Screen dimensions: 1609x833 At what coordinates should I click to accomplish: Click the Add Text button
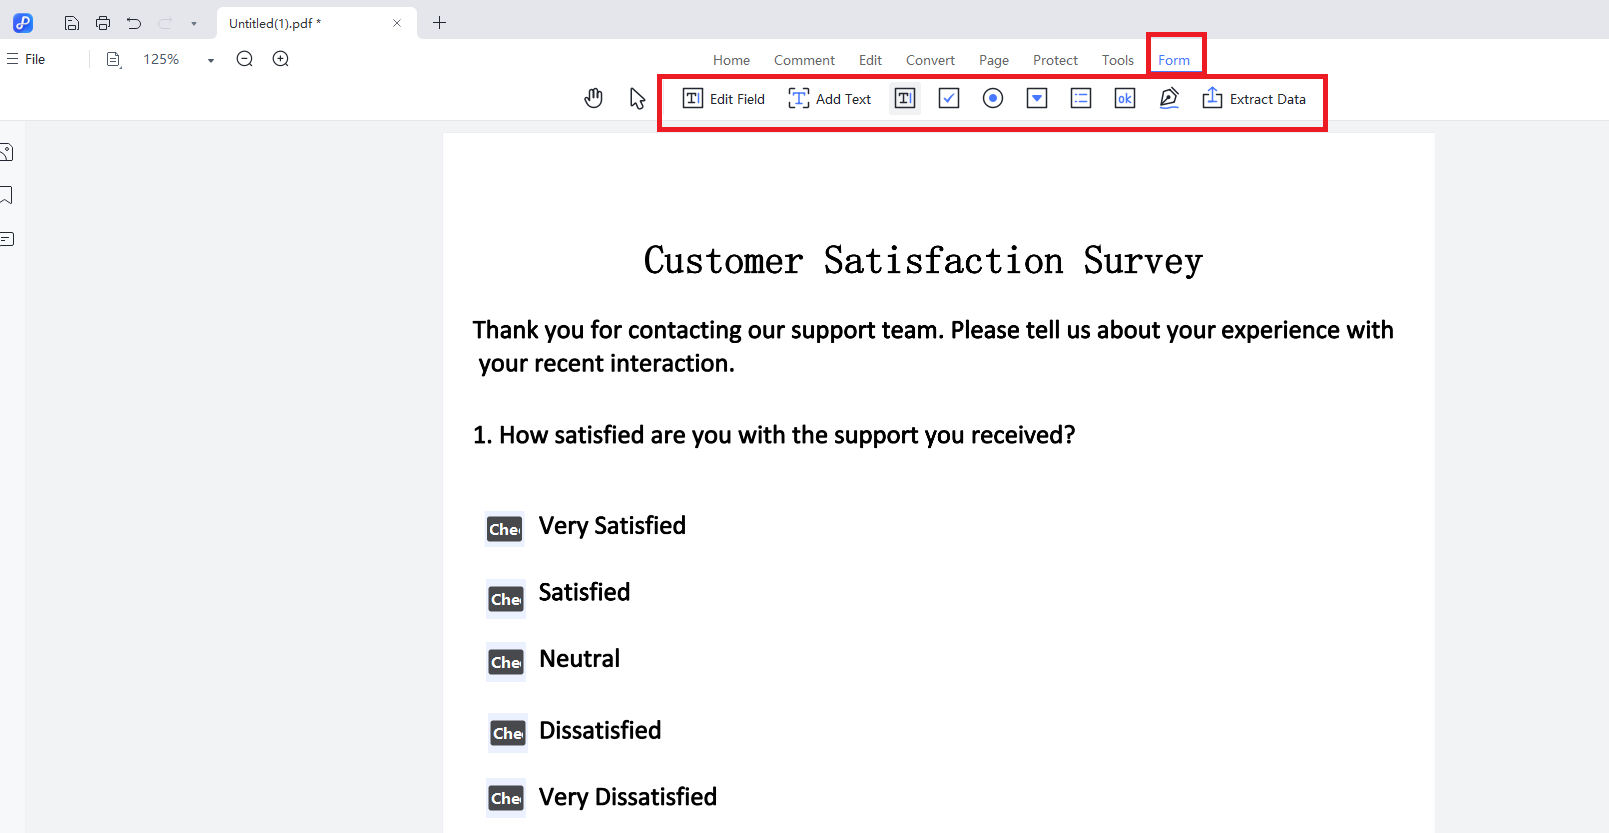829,98
